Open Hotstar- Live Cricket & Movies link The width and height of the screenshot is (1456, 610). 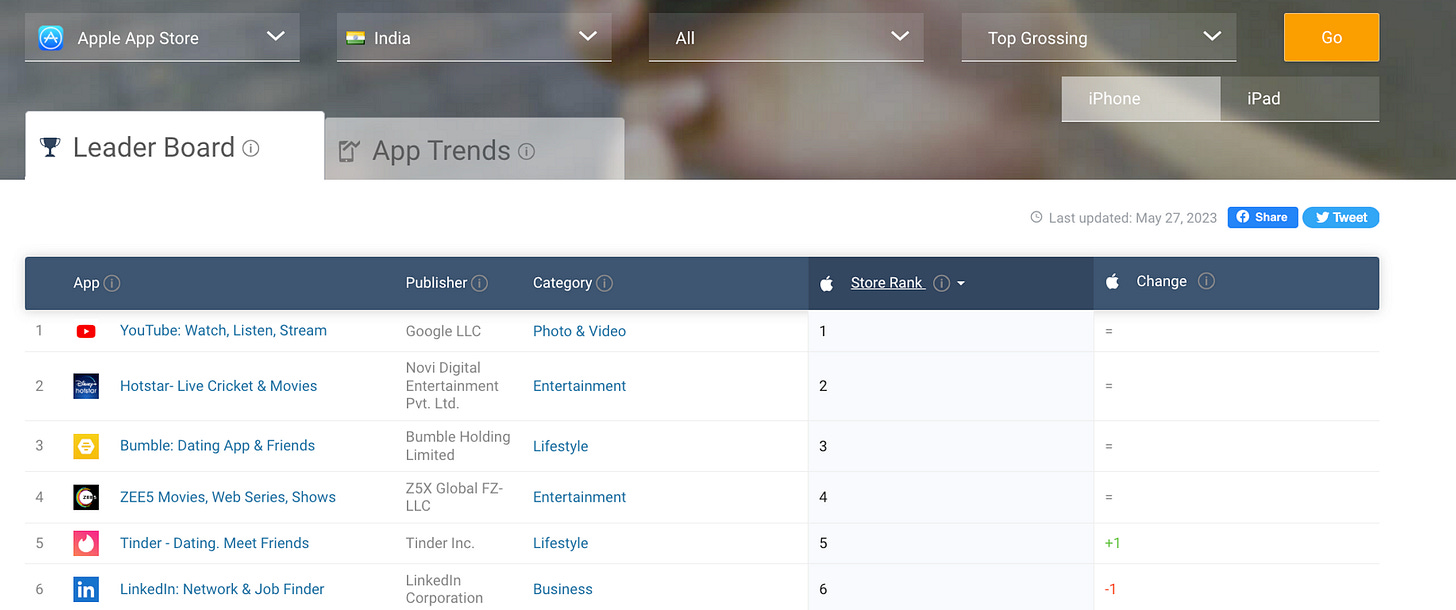[218, 386]
